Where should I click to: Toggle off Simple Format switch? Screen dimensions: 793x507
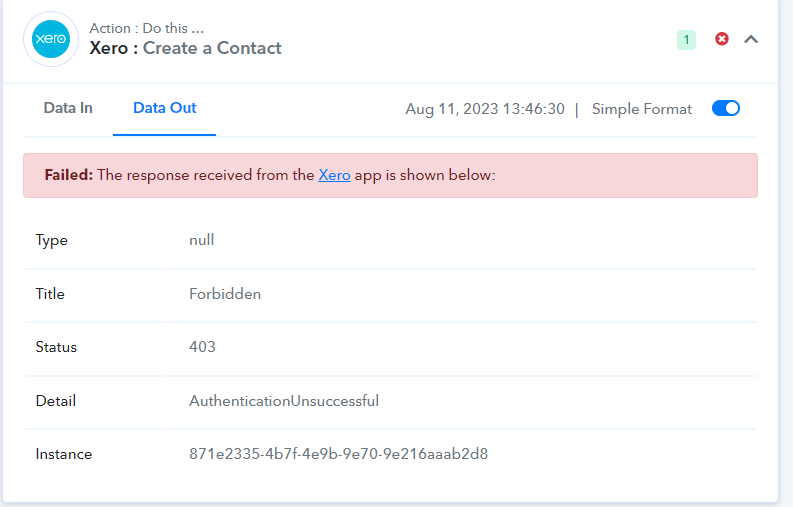(726, 108)
